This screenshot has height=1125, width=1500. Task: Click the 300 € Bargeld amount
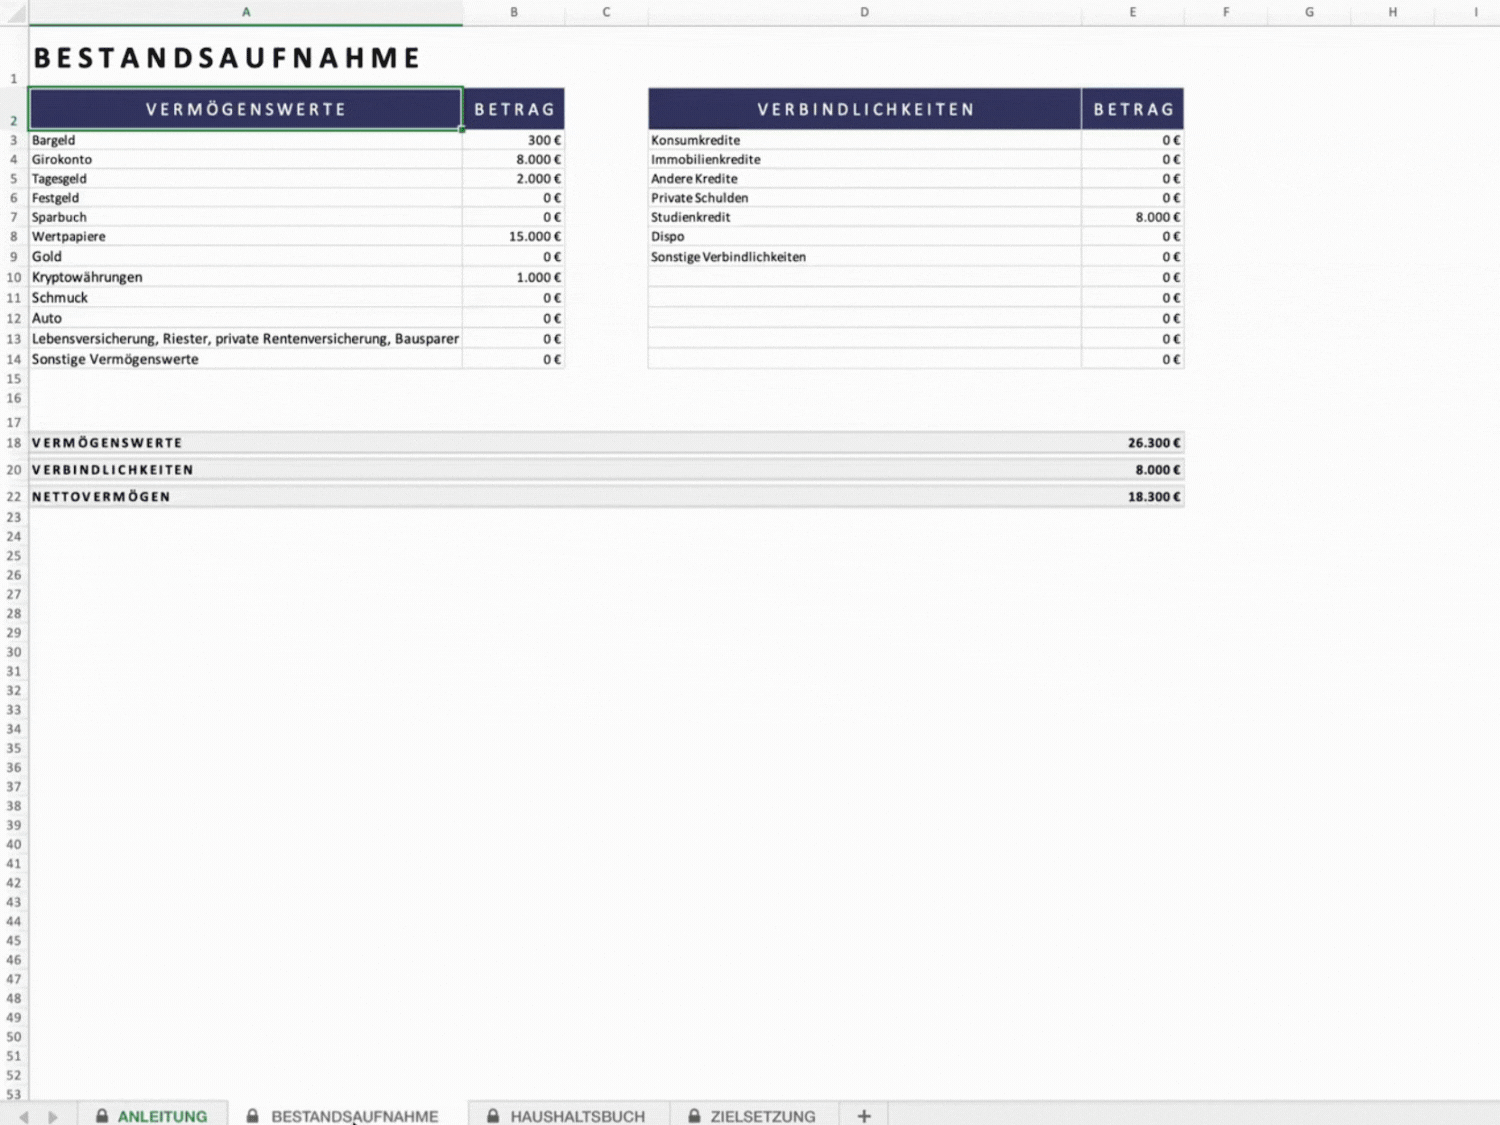[514, 140]
